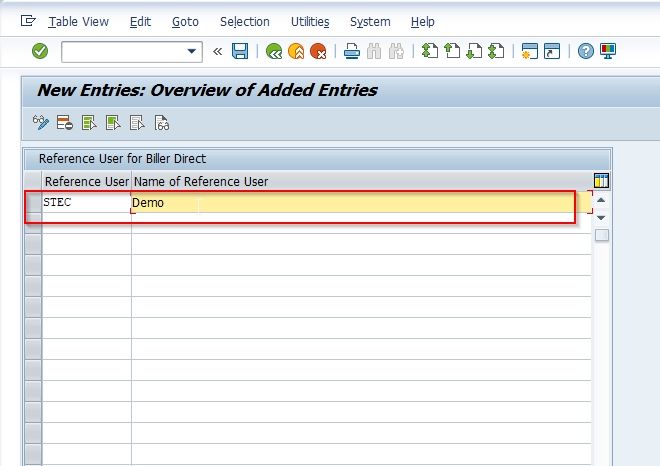Go to Next Page icon
This screenshot has height=466, width=660.
[474, 51]
